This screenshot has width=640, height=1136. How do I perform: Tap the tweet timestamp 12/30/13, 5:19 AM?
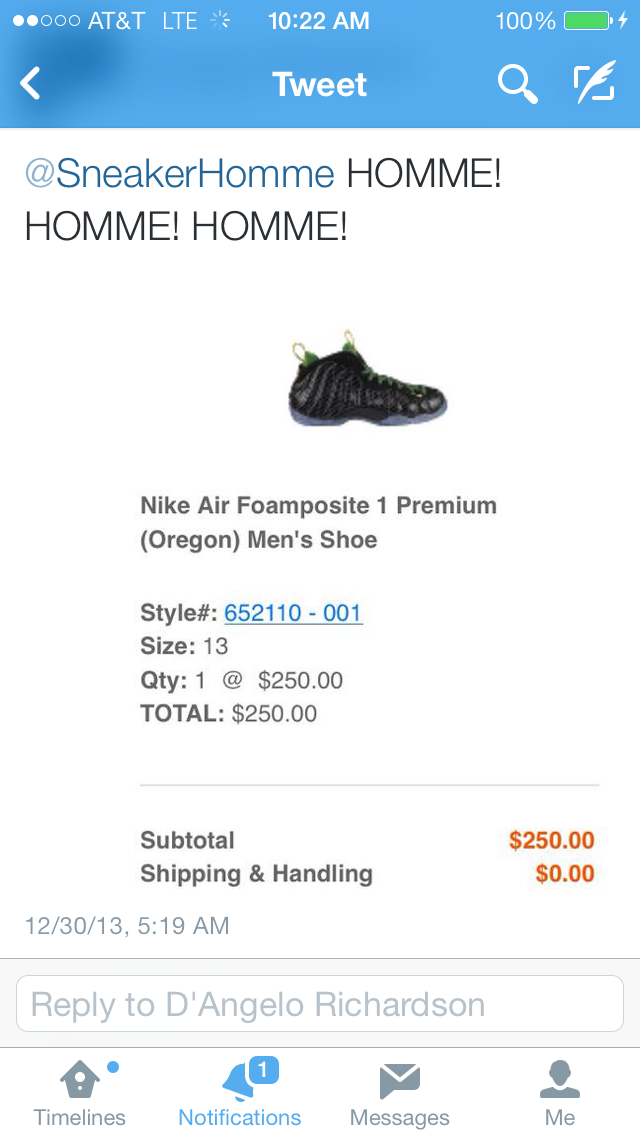click(x=128, y=926)
